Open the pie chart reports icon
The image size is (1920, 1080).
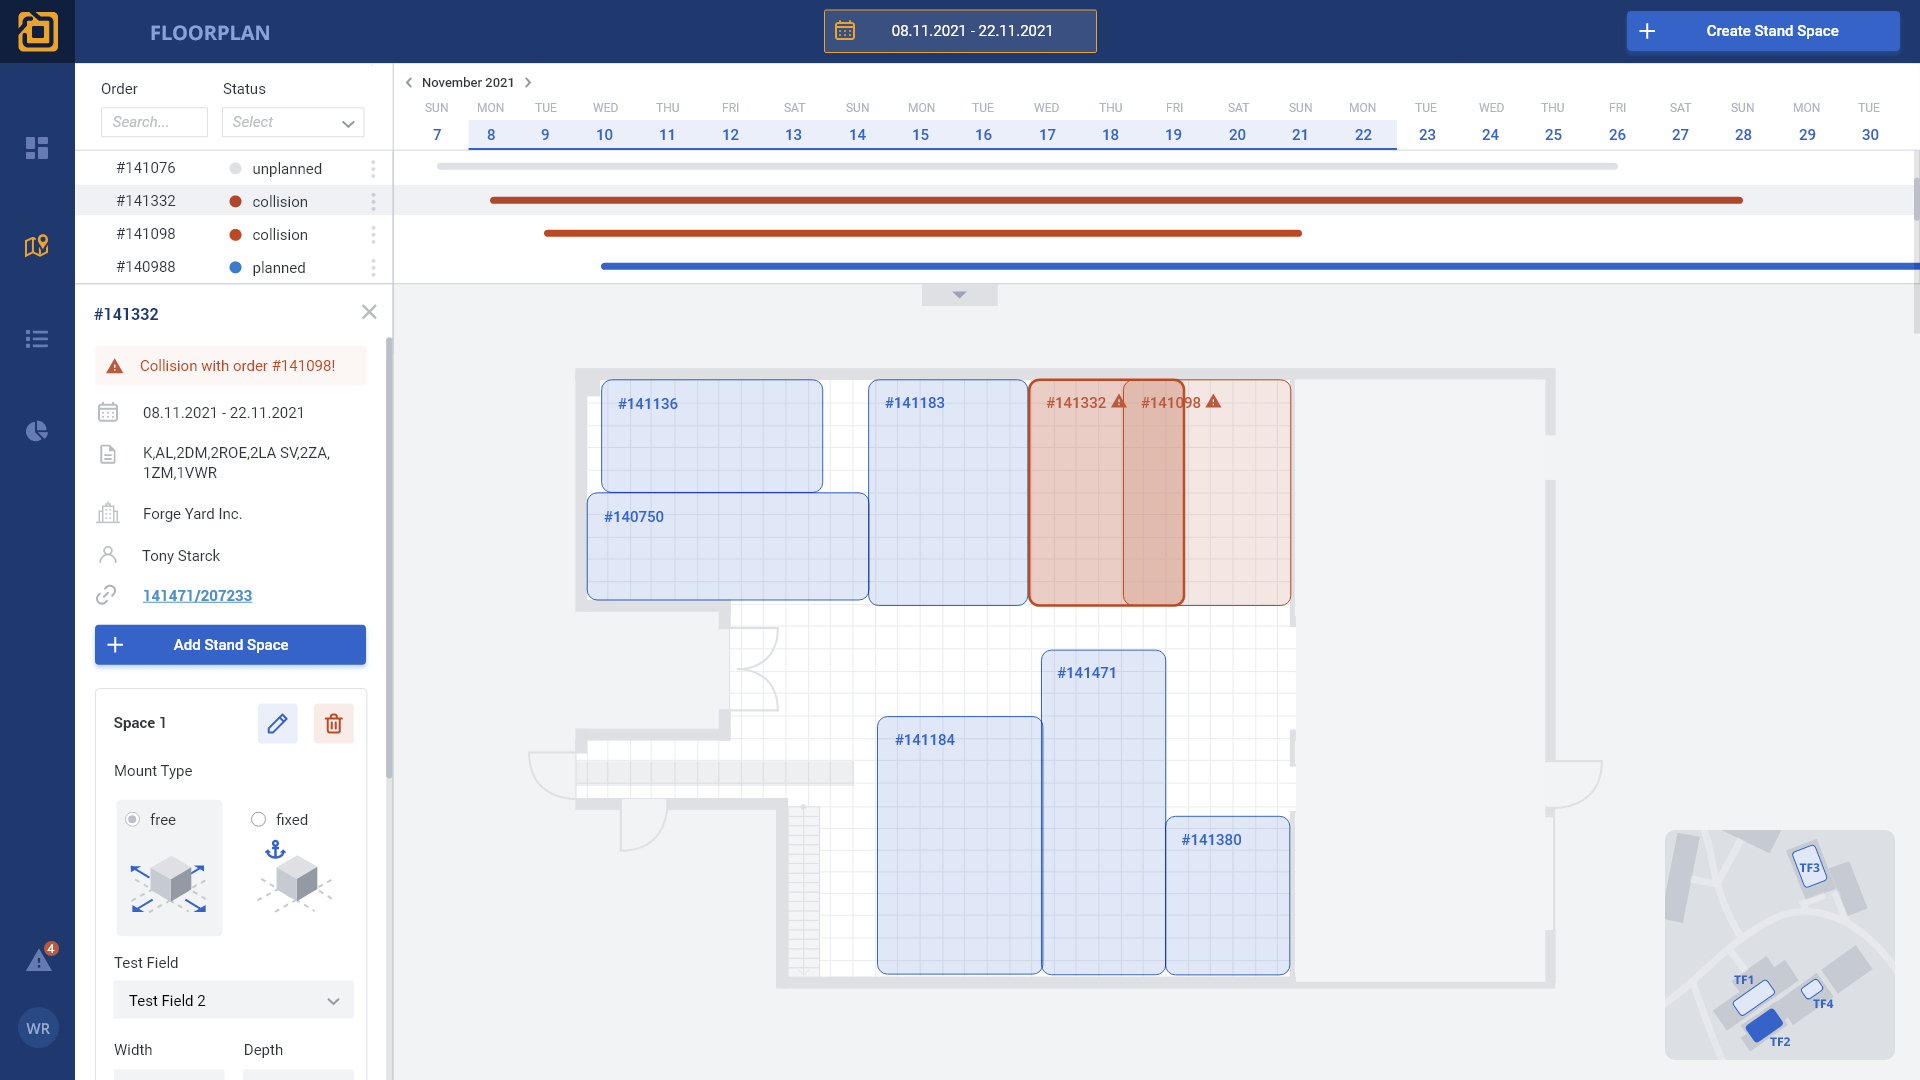coord(37,431)
